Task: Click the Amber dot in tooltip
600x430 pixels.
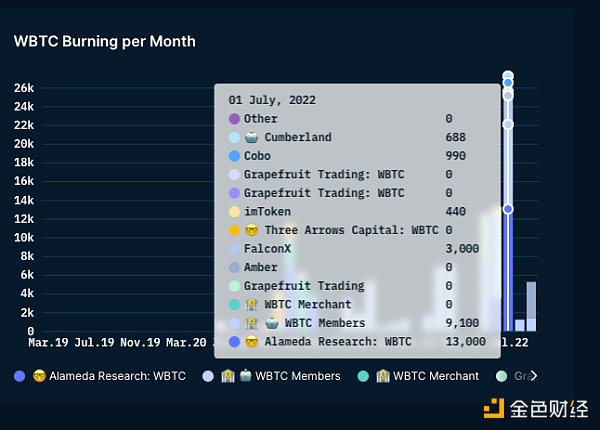Action: point(234,267)
